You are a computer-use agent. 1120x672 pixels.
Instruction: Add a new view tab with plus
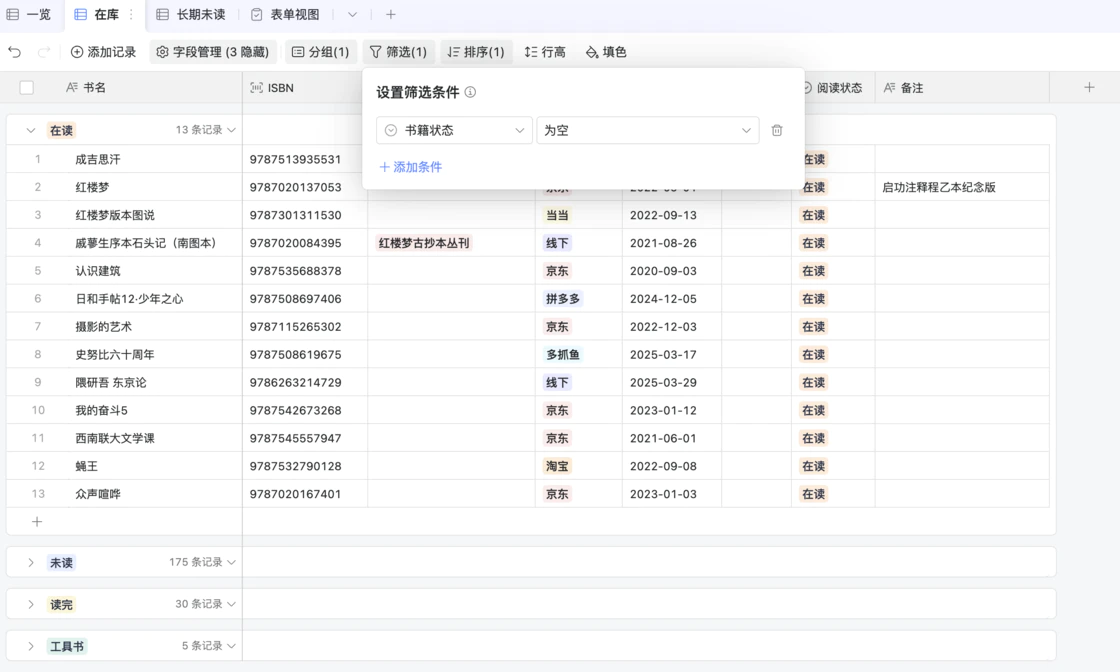[391, 15]
